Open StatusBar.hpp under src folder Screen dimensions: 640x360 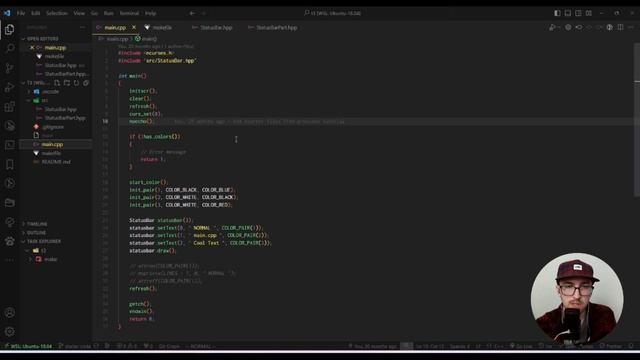point(60,109)
